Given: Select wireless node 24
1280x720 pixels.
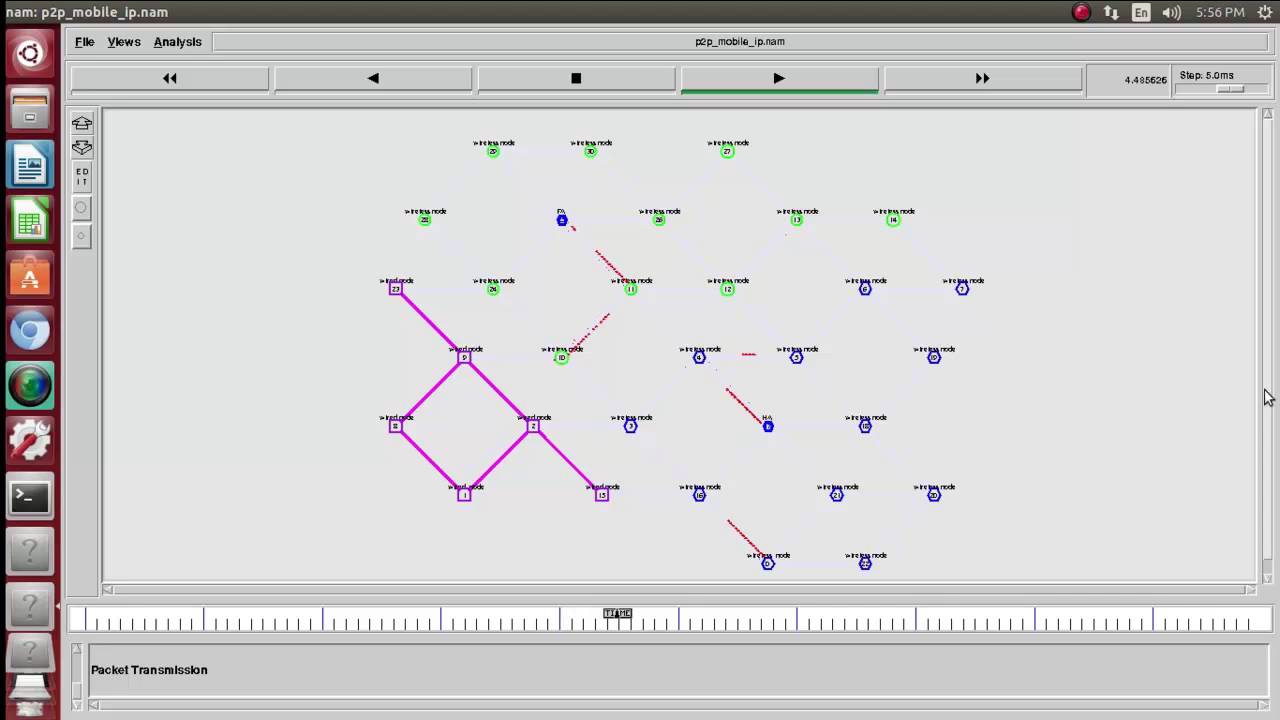Looking at the screenshot, I should (x=493, y=289).
